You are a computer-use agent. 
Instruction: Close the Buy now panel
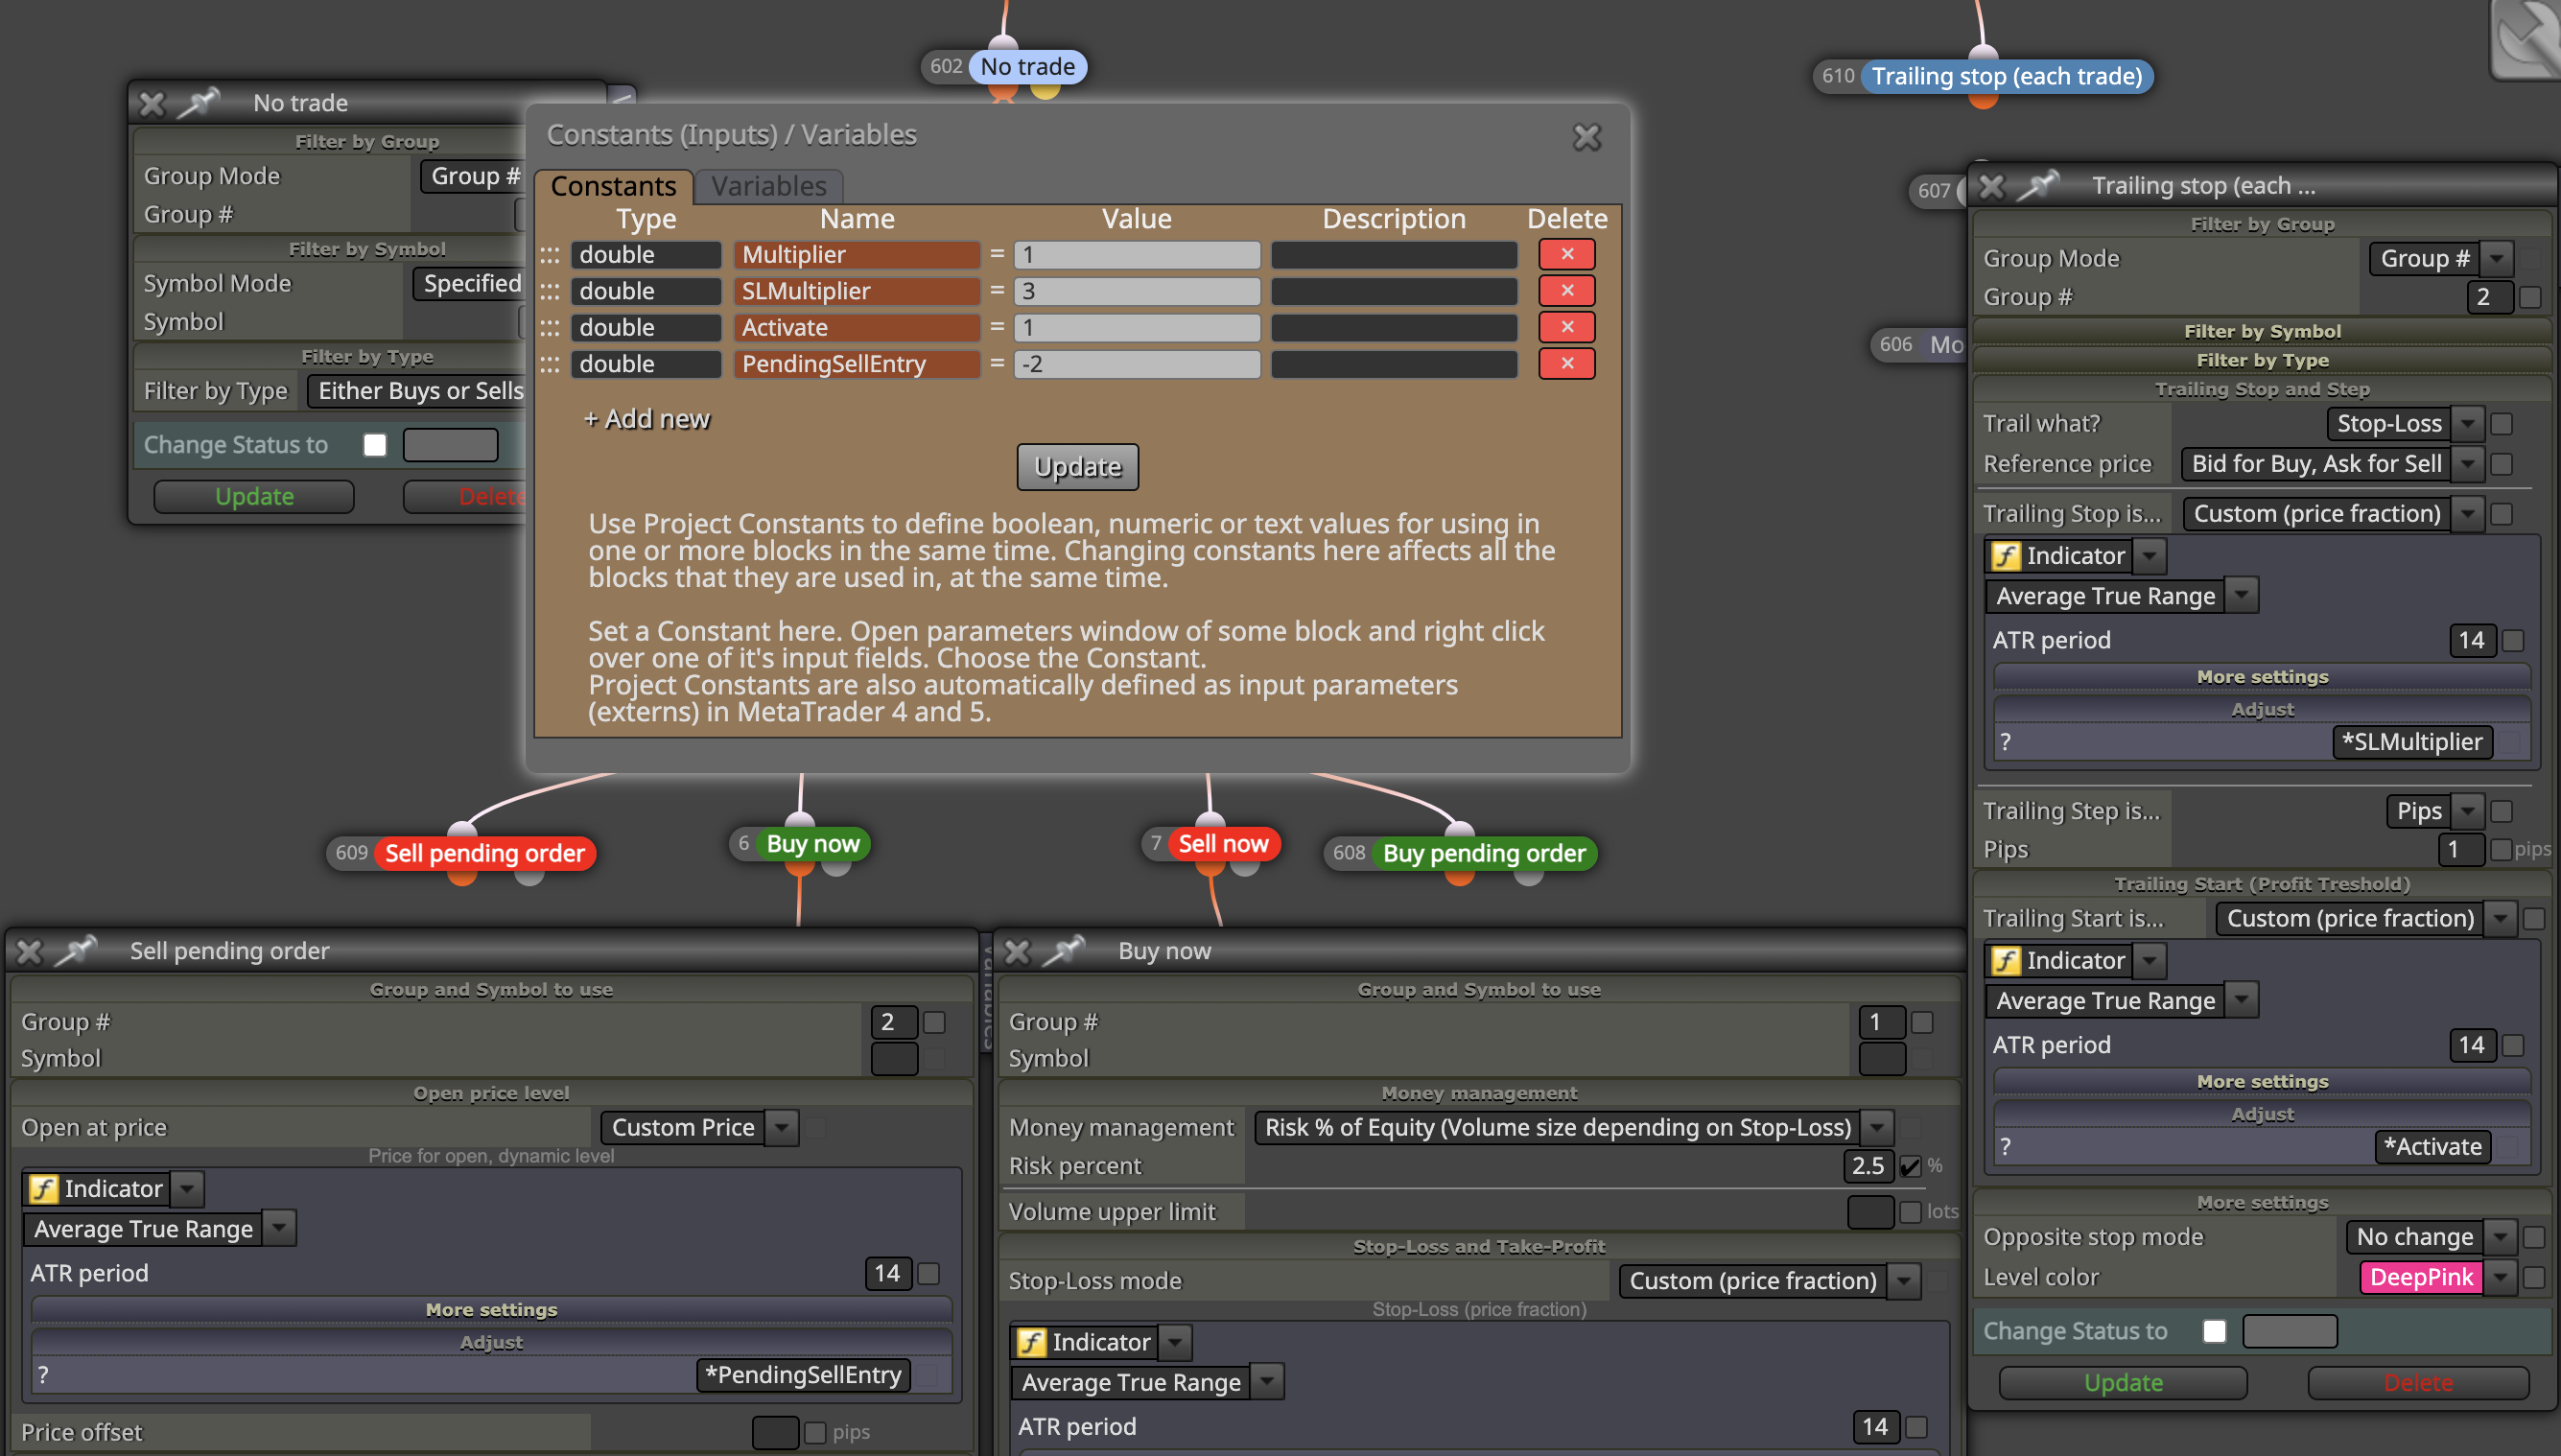(x=1018, y=951)
